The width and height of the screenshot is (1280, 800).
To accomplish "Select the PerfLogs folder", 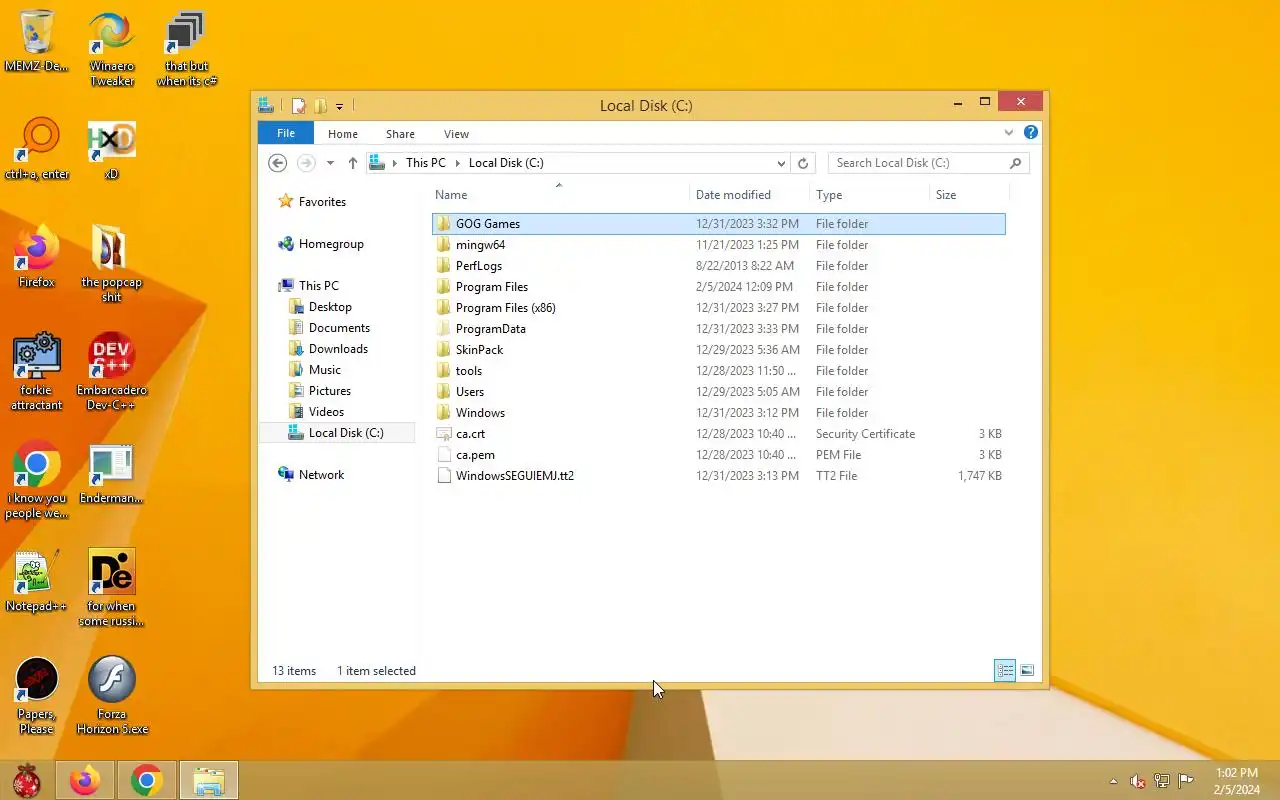I will pyautogui.click(x=718, y=266).
